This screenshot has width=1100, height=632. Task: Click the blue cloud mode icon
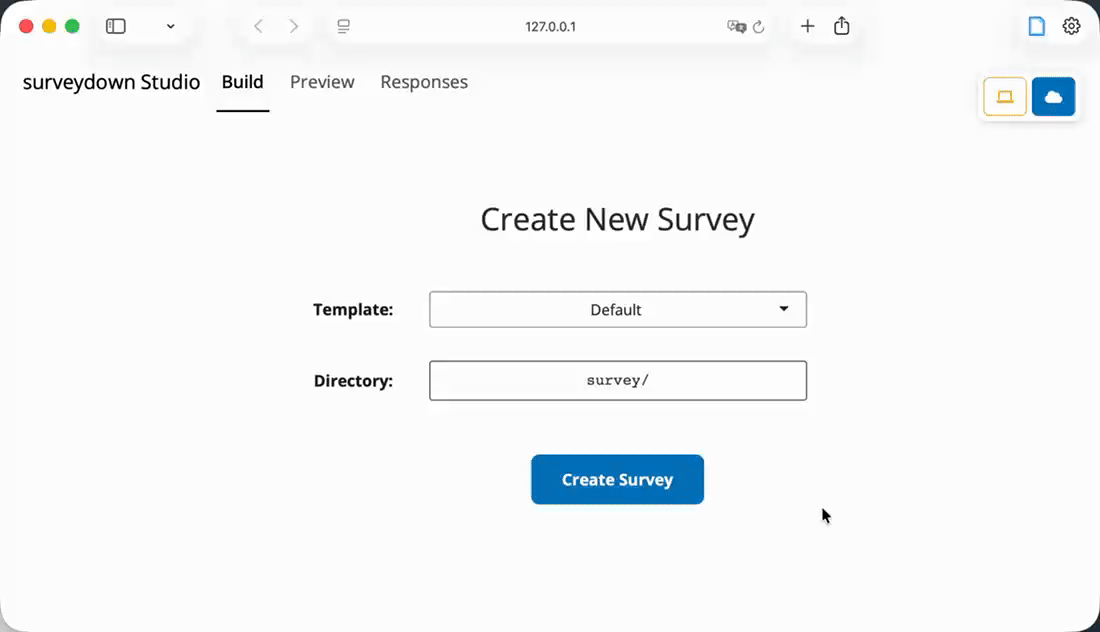click(x=1053, y=97)
